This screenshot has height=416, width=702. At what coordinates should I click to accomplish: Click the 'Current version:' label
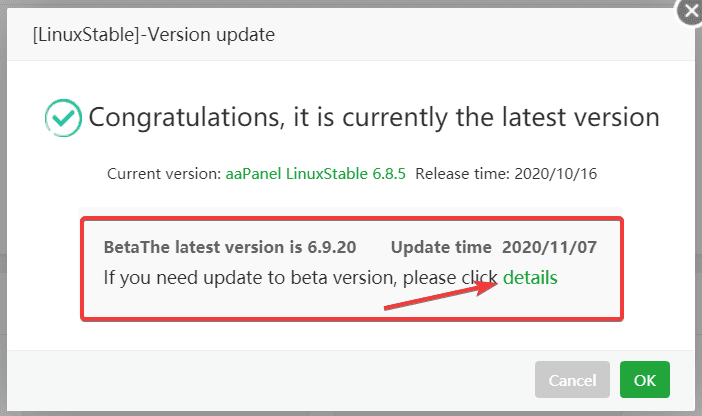click(165, 174)
